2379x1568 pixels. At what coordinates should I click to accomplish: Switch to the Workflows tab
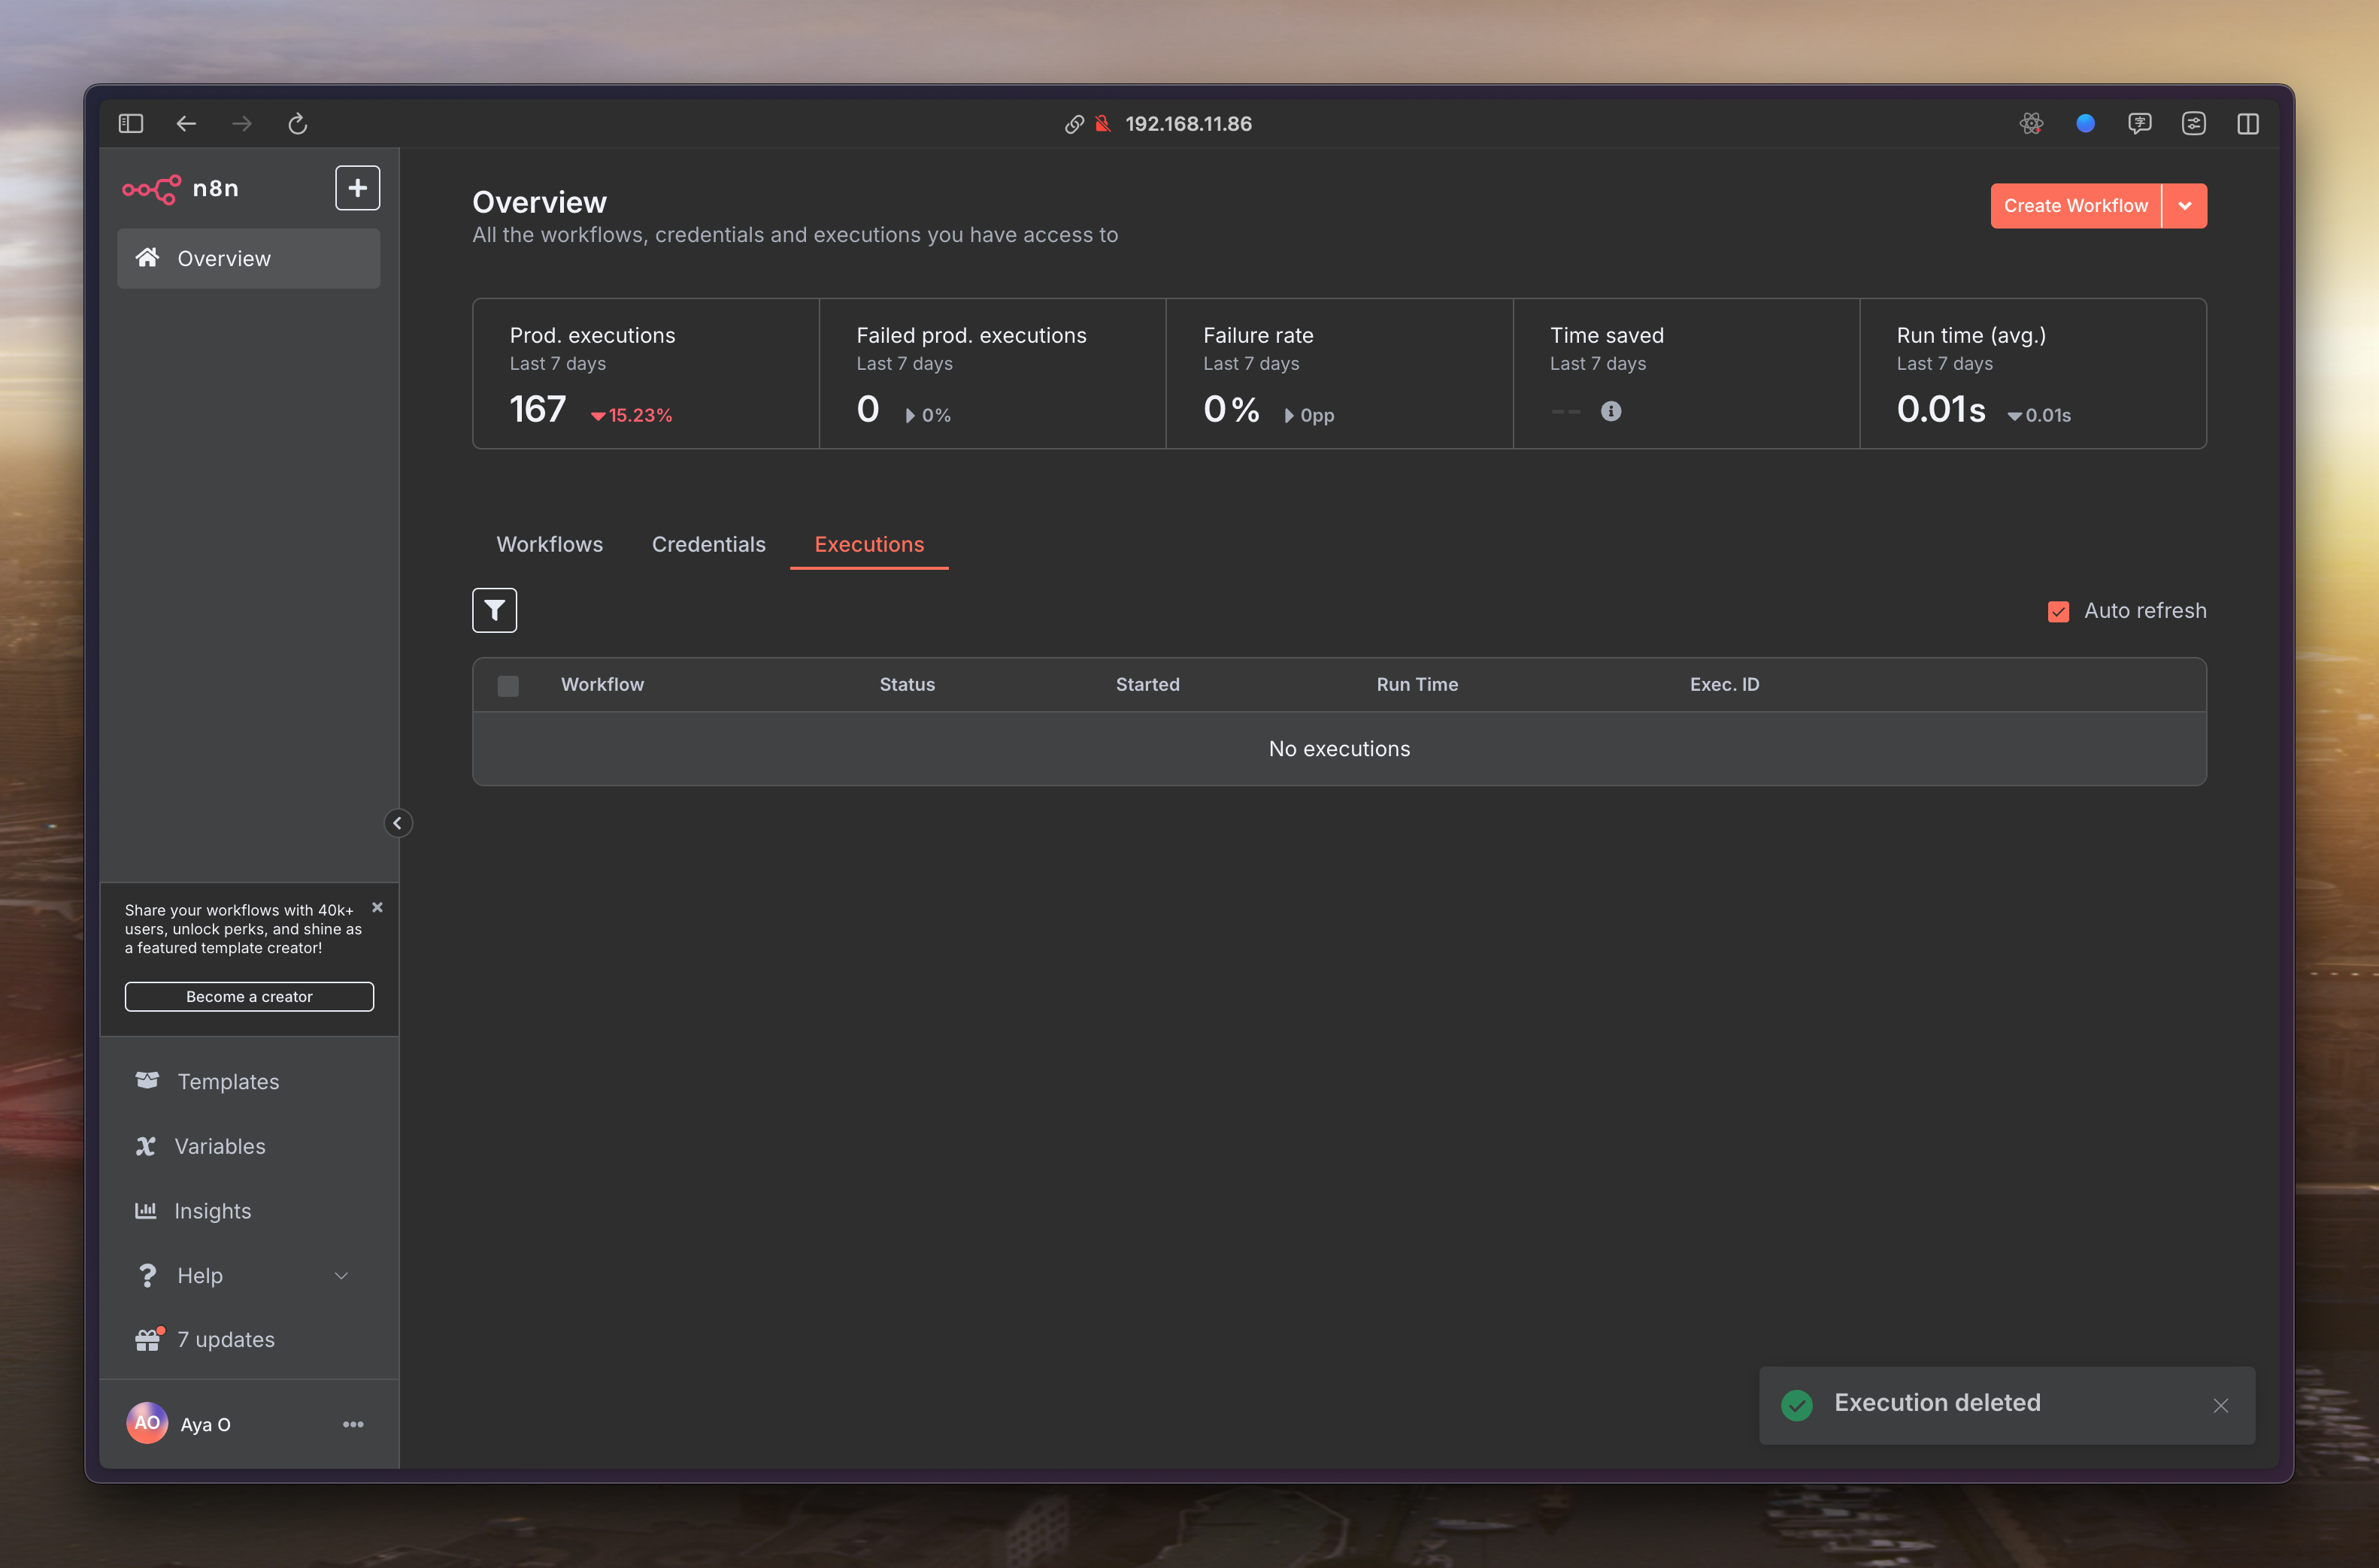[549, 544]
